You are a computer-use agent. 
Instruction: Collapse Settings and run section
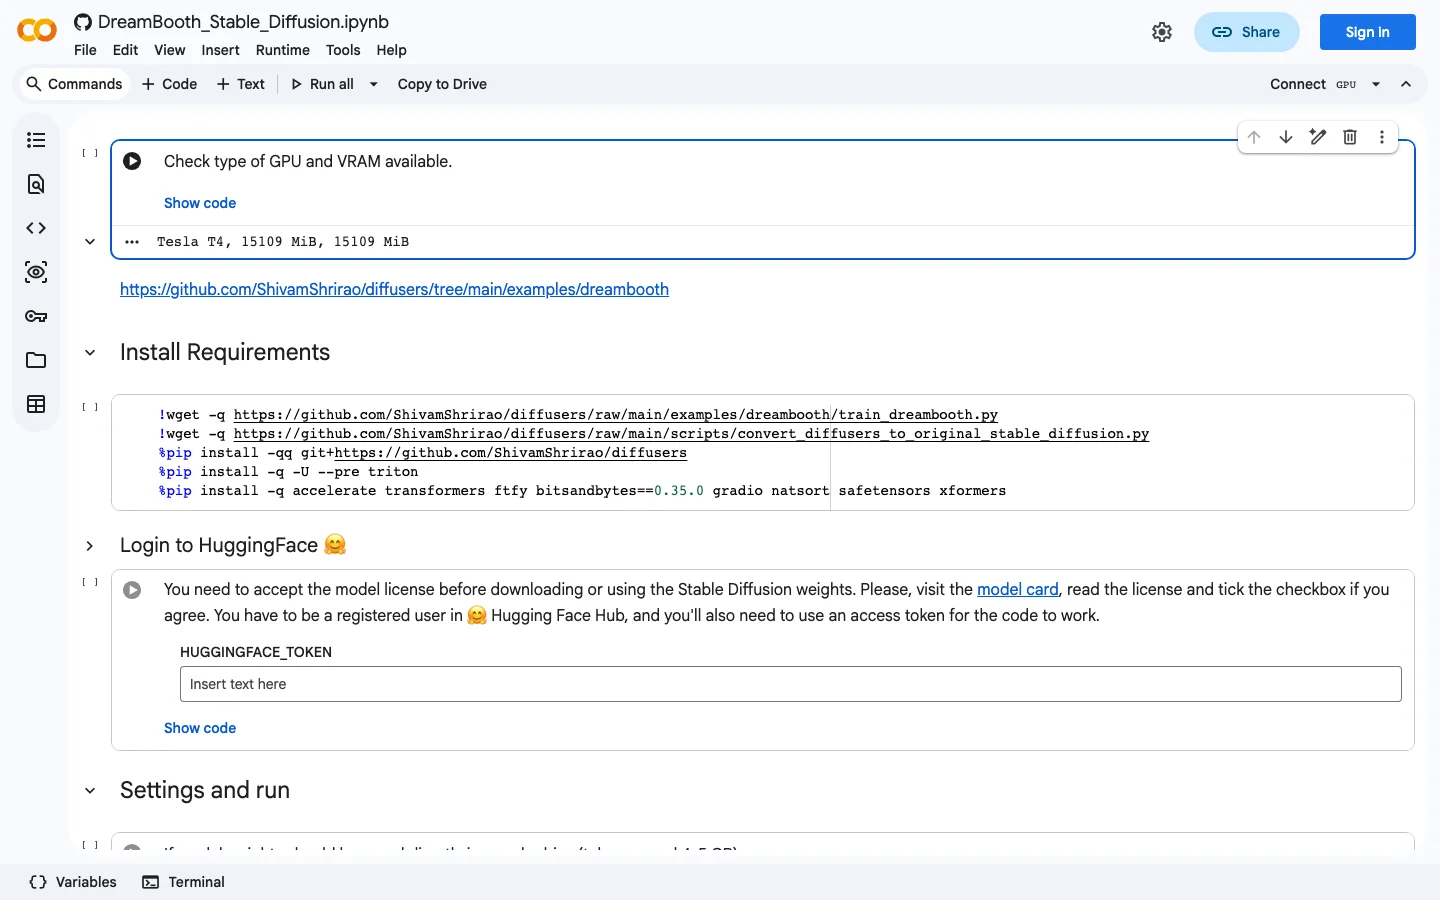[x=90, y=791]
